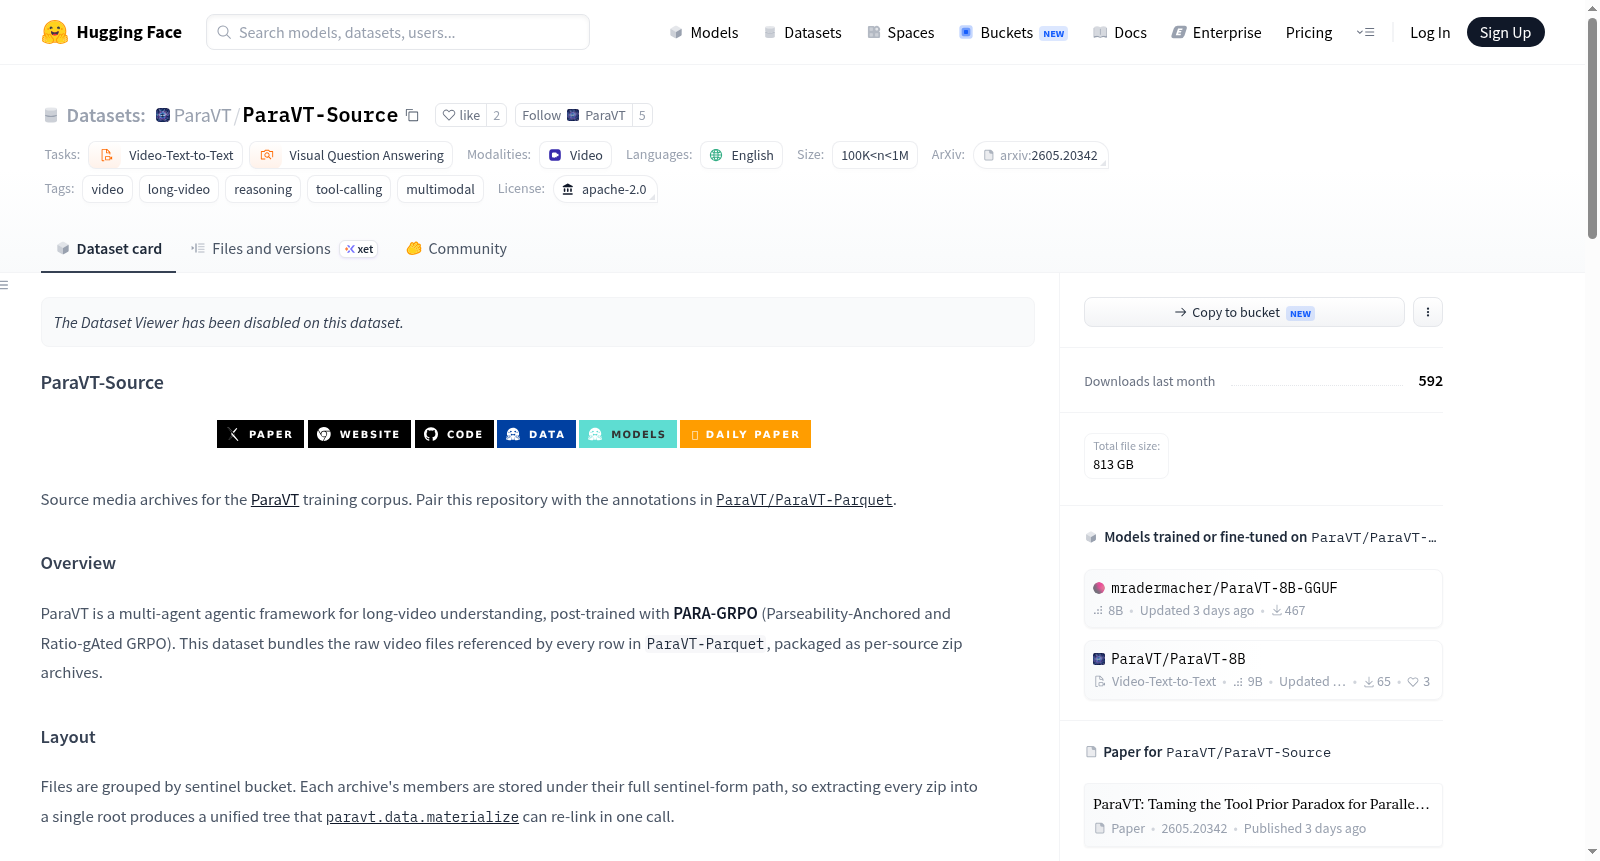This screenshot has width=1600, height=861.
Task: Click the multimodal tag
Action: [x=441, y=189]
